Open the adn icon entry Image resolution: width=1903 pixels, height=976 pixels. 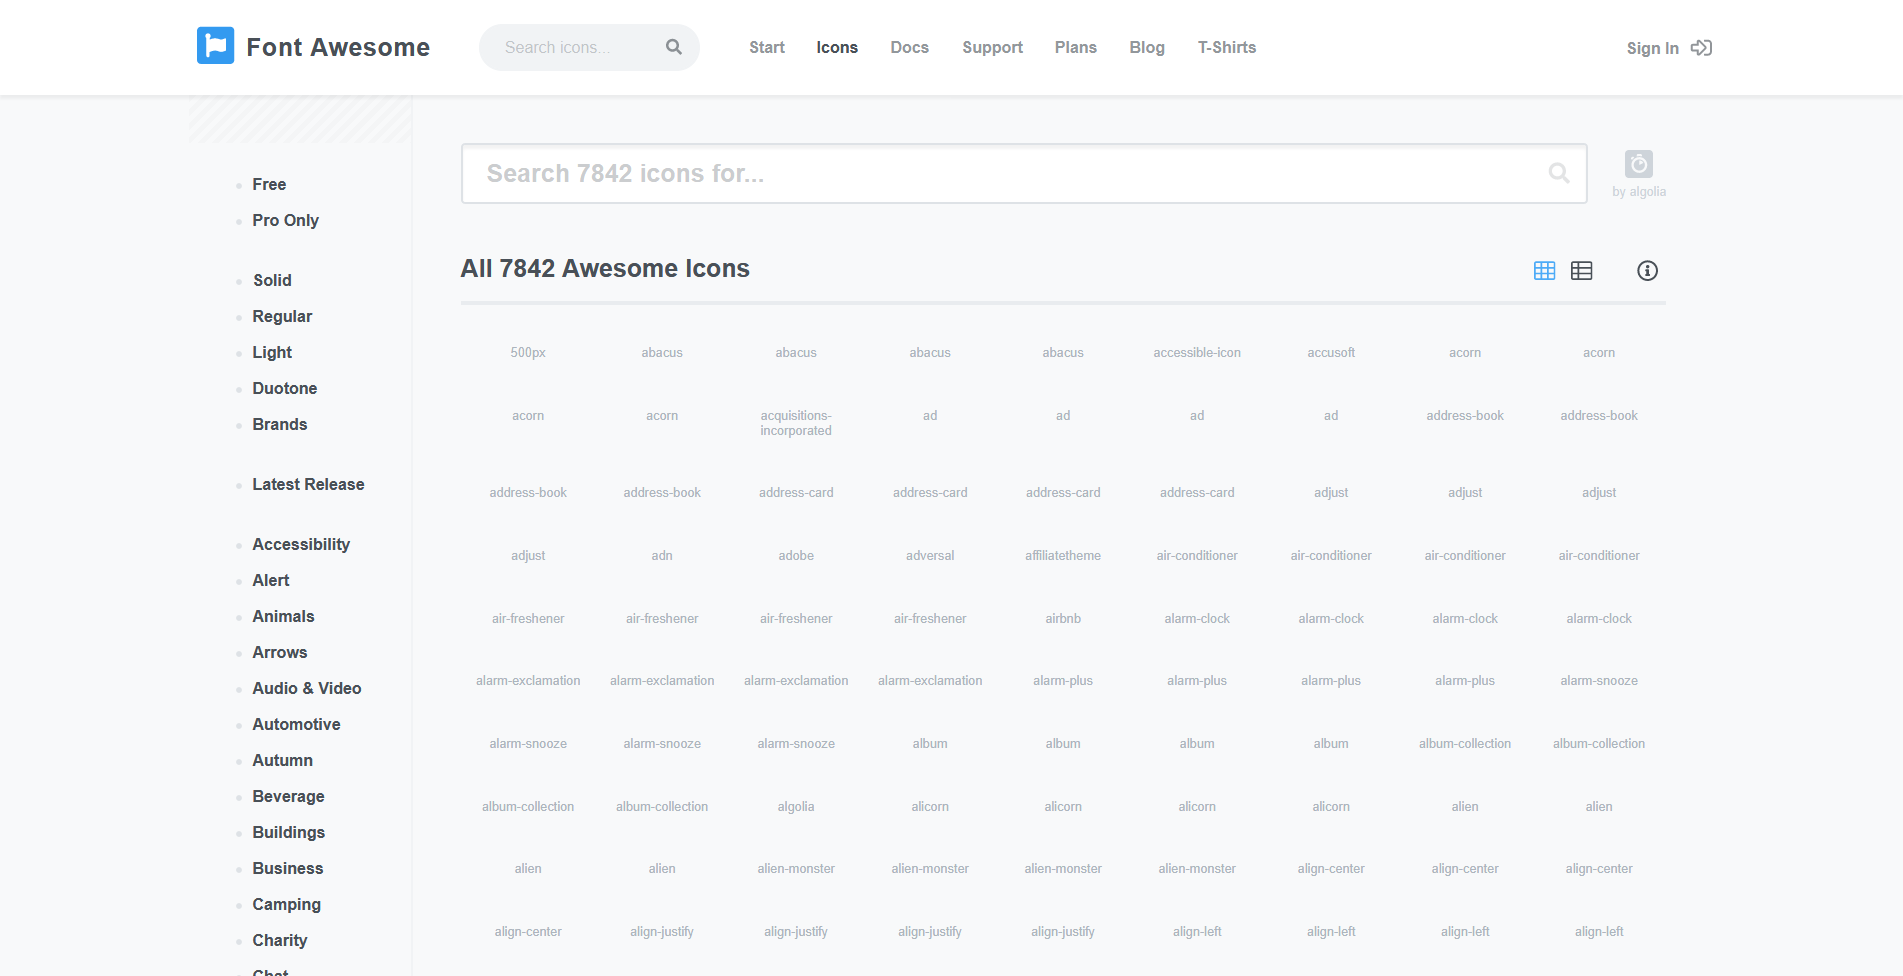(662, 556)
